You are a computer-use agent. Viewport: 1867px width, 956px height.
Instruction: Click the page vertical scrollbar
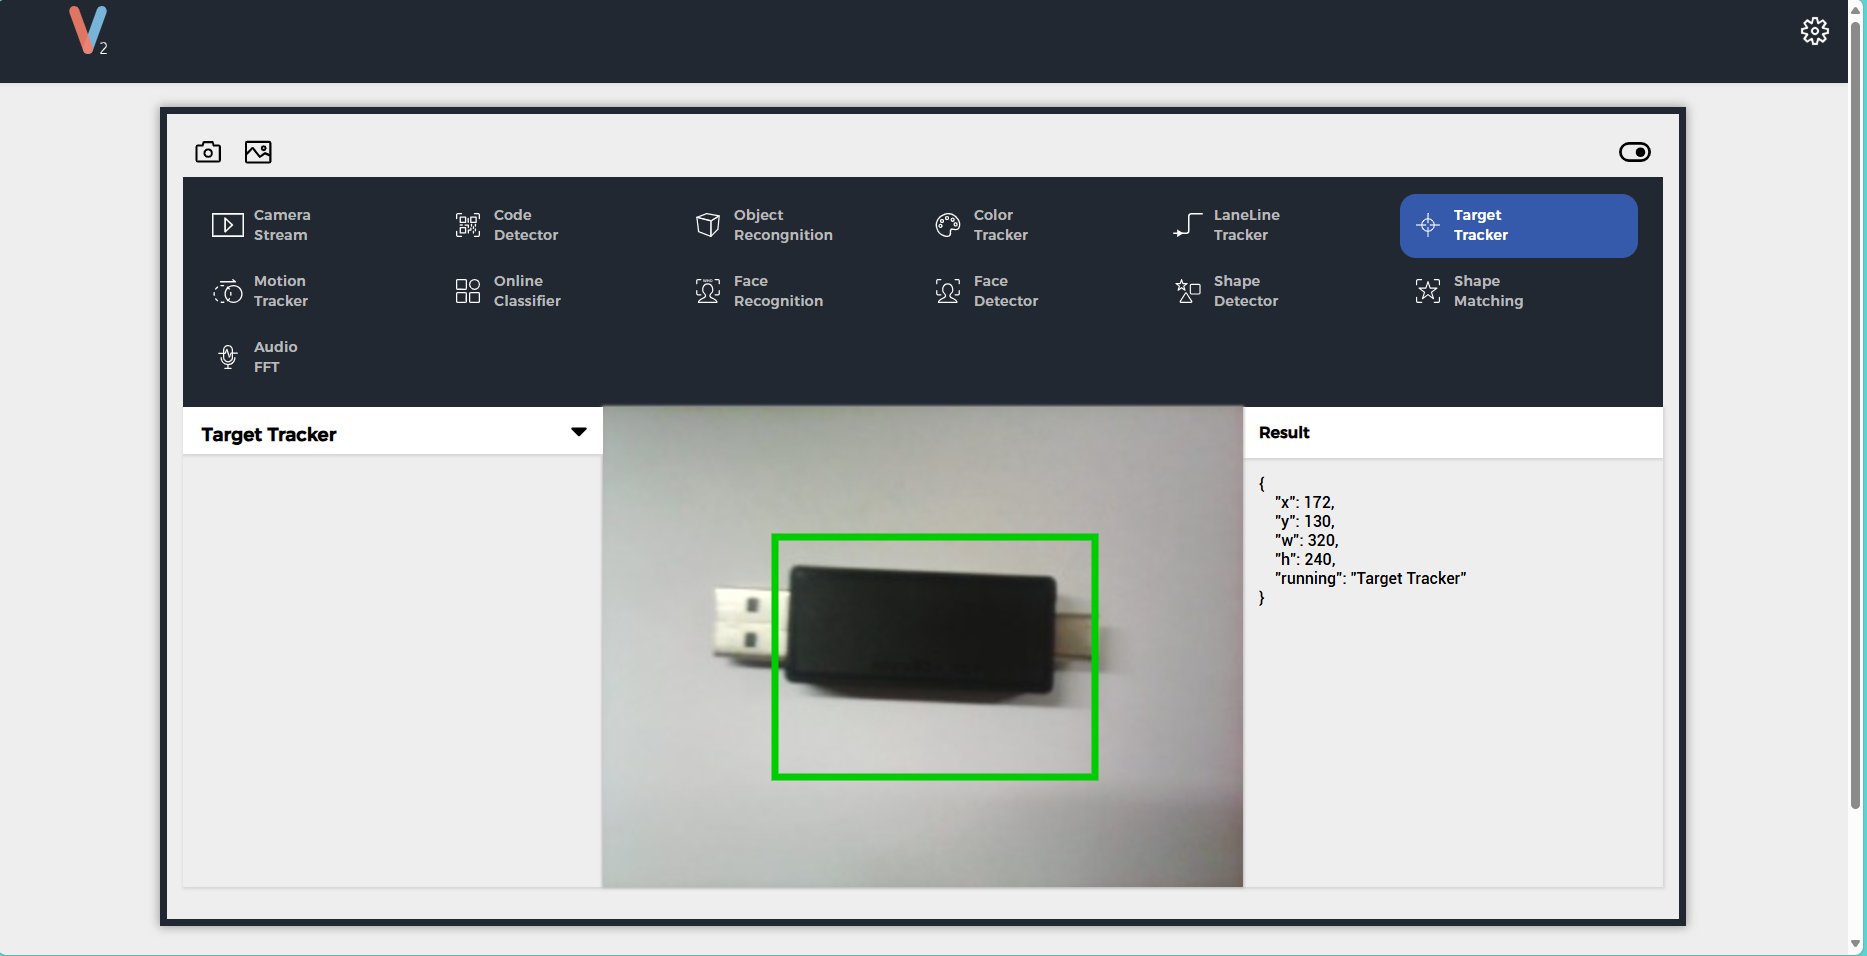1855,400
